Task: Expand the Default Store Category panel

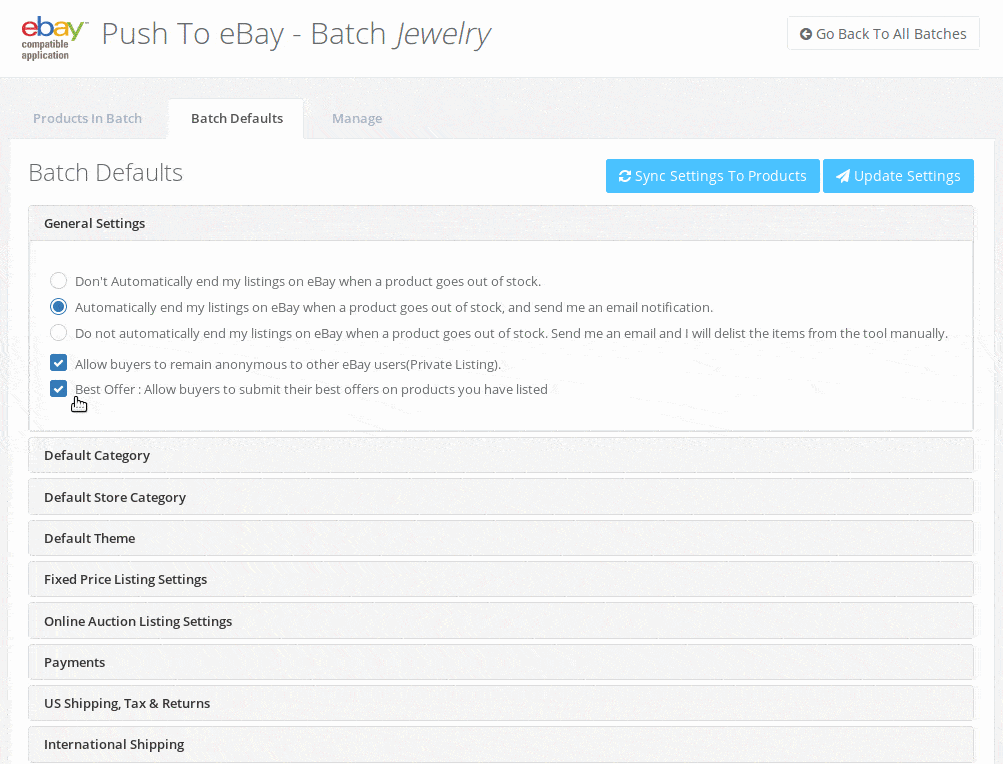Action: point(115,497)
